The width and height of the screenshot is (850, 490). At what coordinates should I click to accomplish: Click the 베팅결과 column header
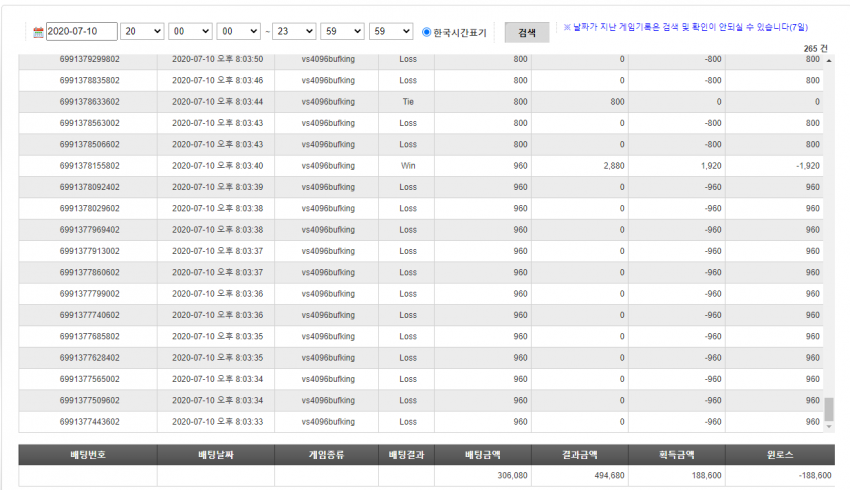[406, 455]
